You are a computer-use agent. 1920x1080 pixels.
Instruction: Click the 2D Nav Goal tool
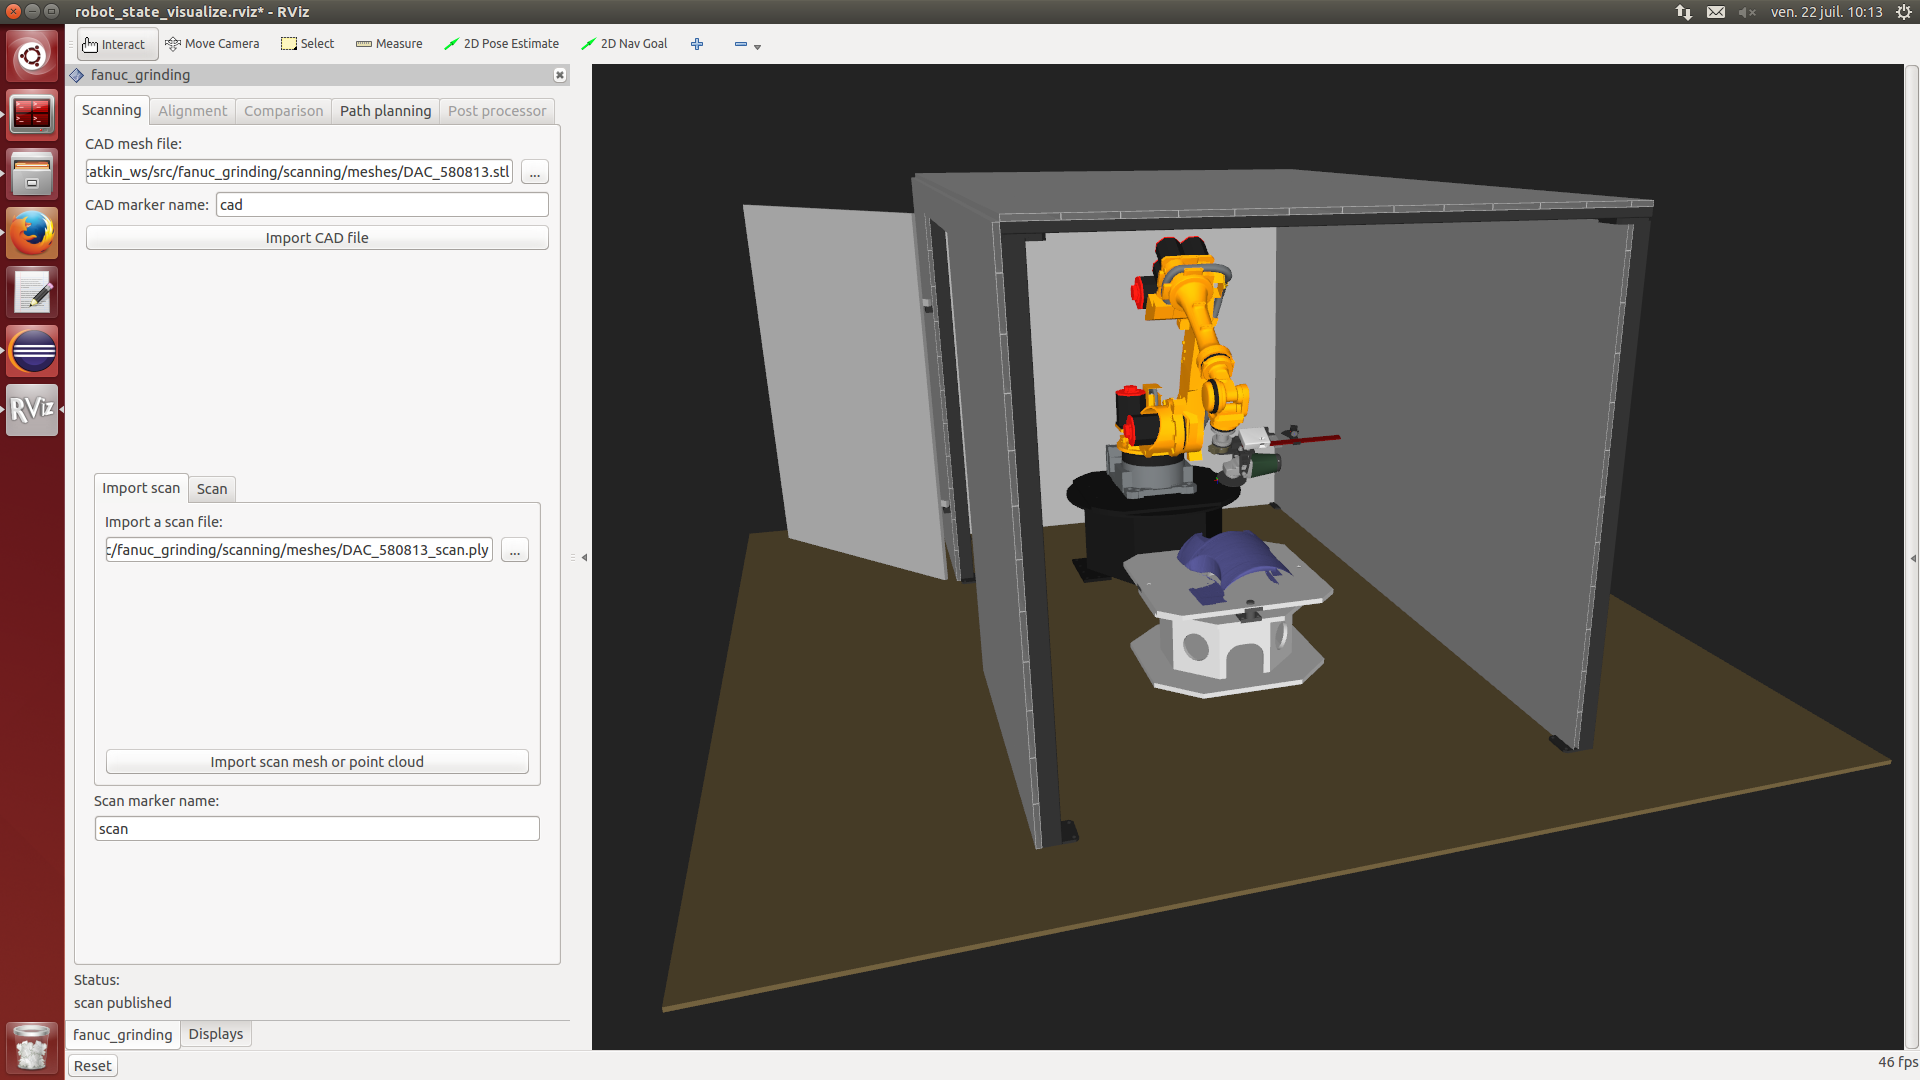click(x=625, y=44)
